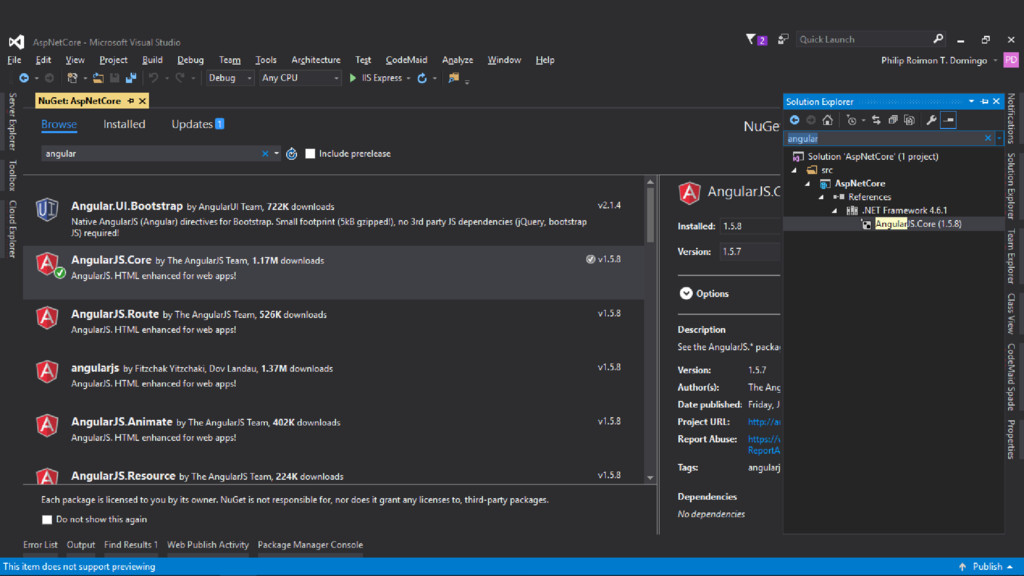This screenshot has width=1024, height=576.
Task: Collapse the AspNetCore project node
Action: pos(808,184)
